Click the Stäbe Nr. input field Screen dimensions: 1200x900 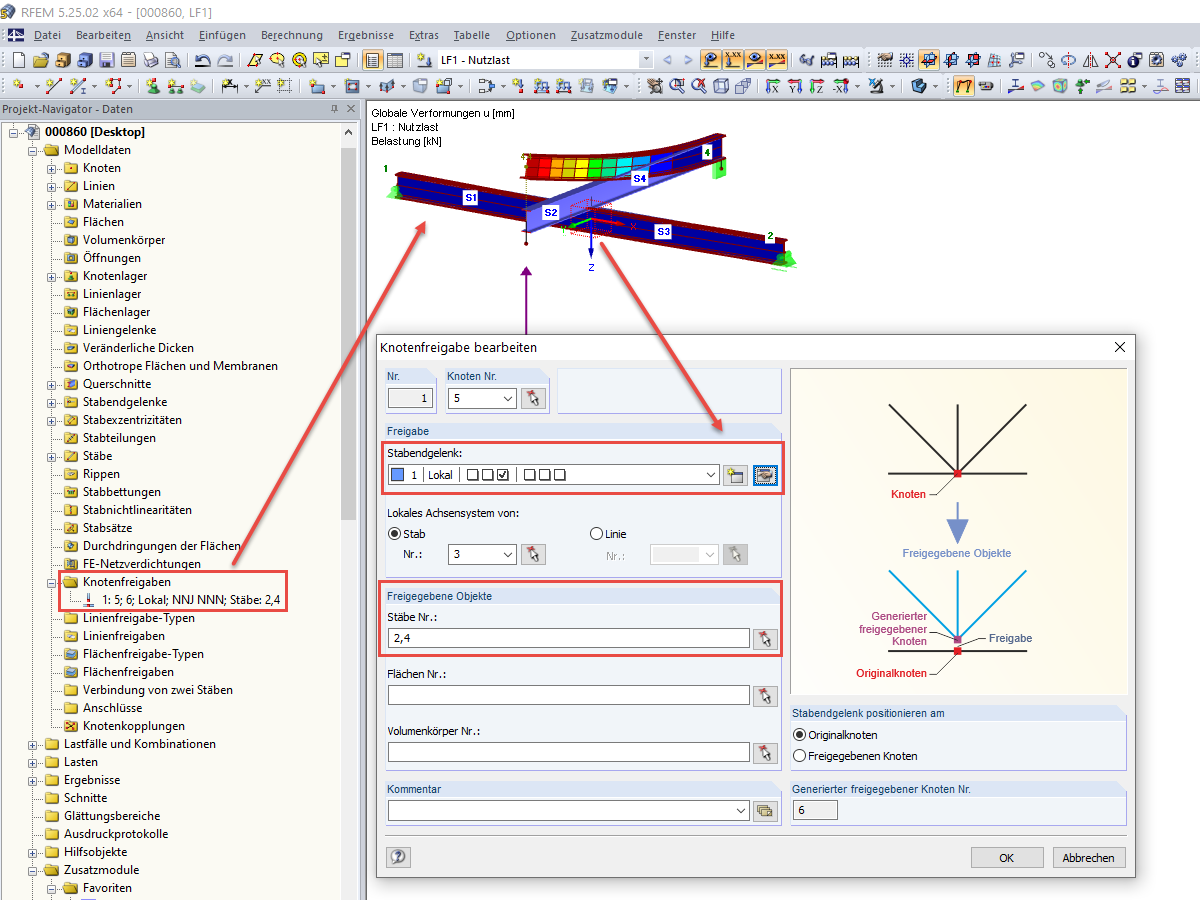click(x=569, y=638)
